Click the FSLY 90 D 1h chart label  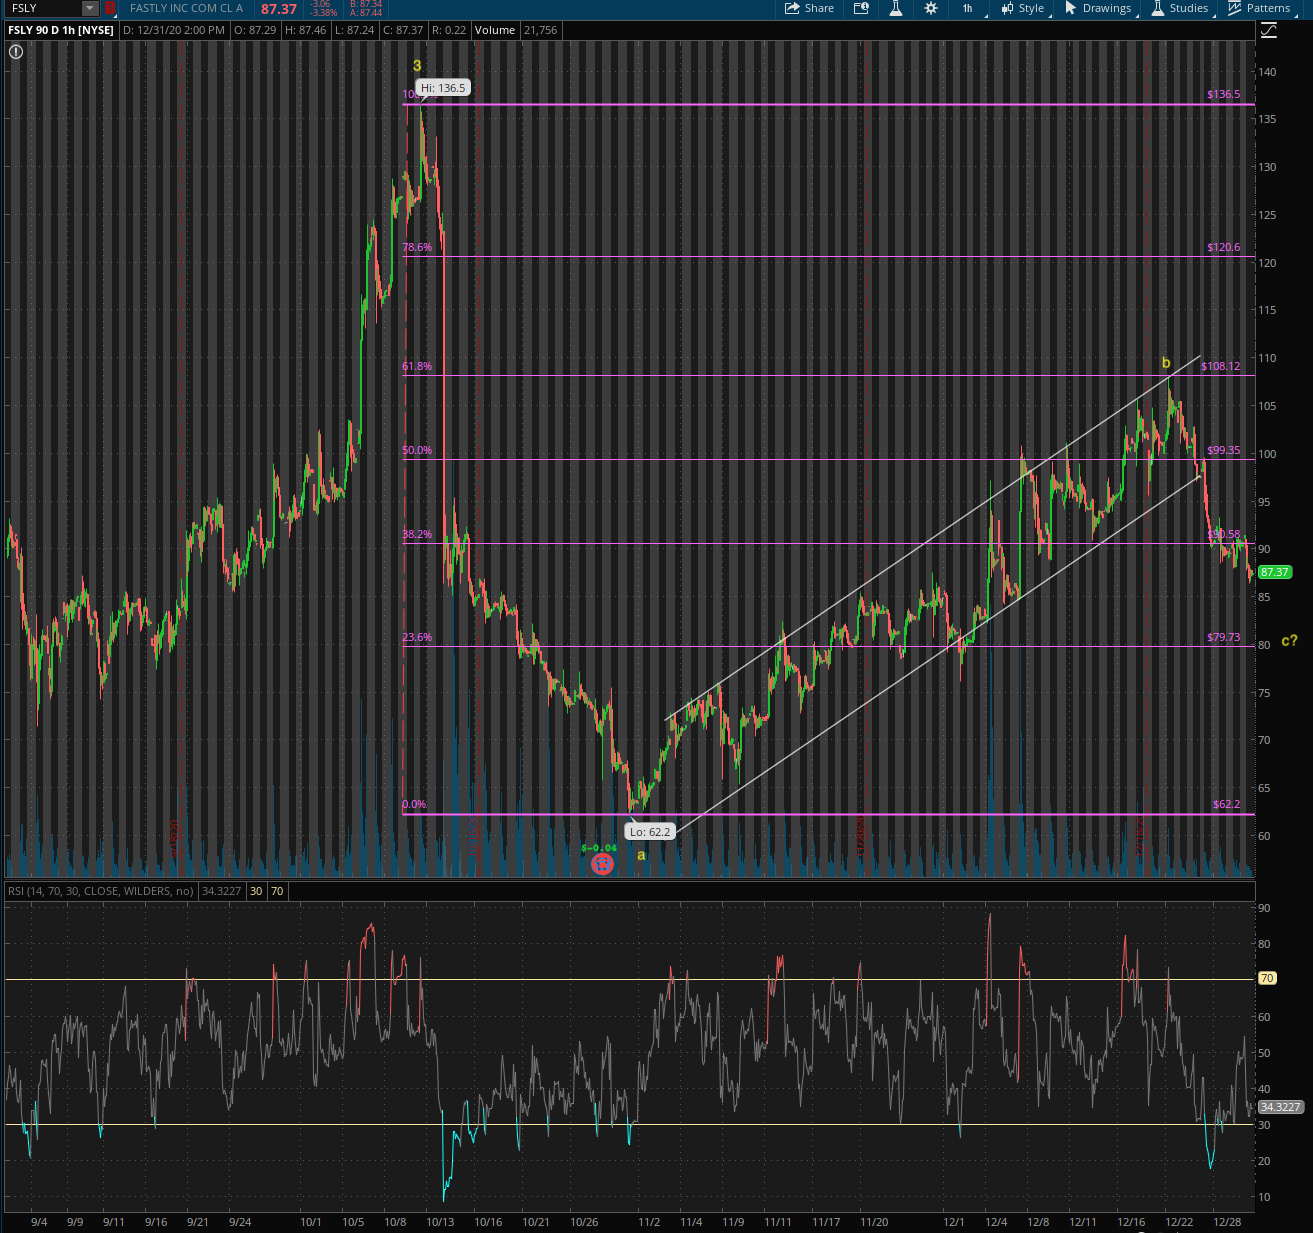pyautogui.click(x=61, y=30)
